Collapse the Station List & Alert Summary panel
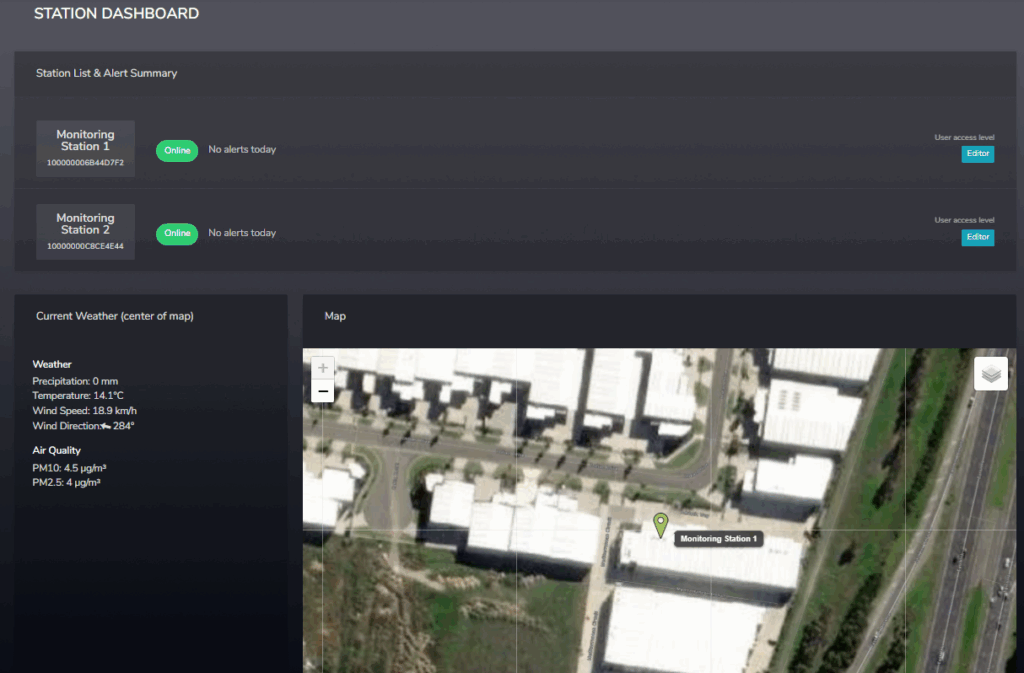This screenshot has height=673, width=1024. coord(107,73)
